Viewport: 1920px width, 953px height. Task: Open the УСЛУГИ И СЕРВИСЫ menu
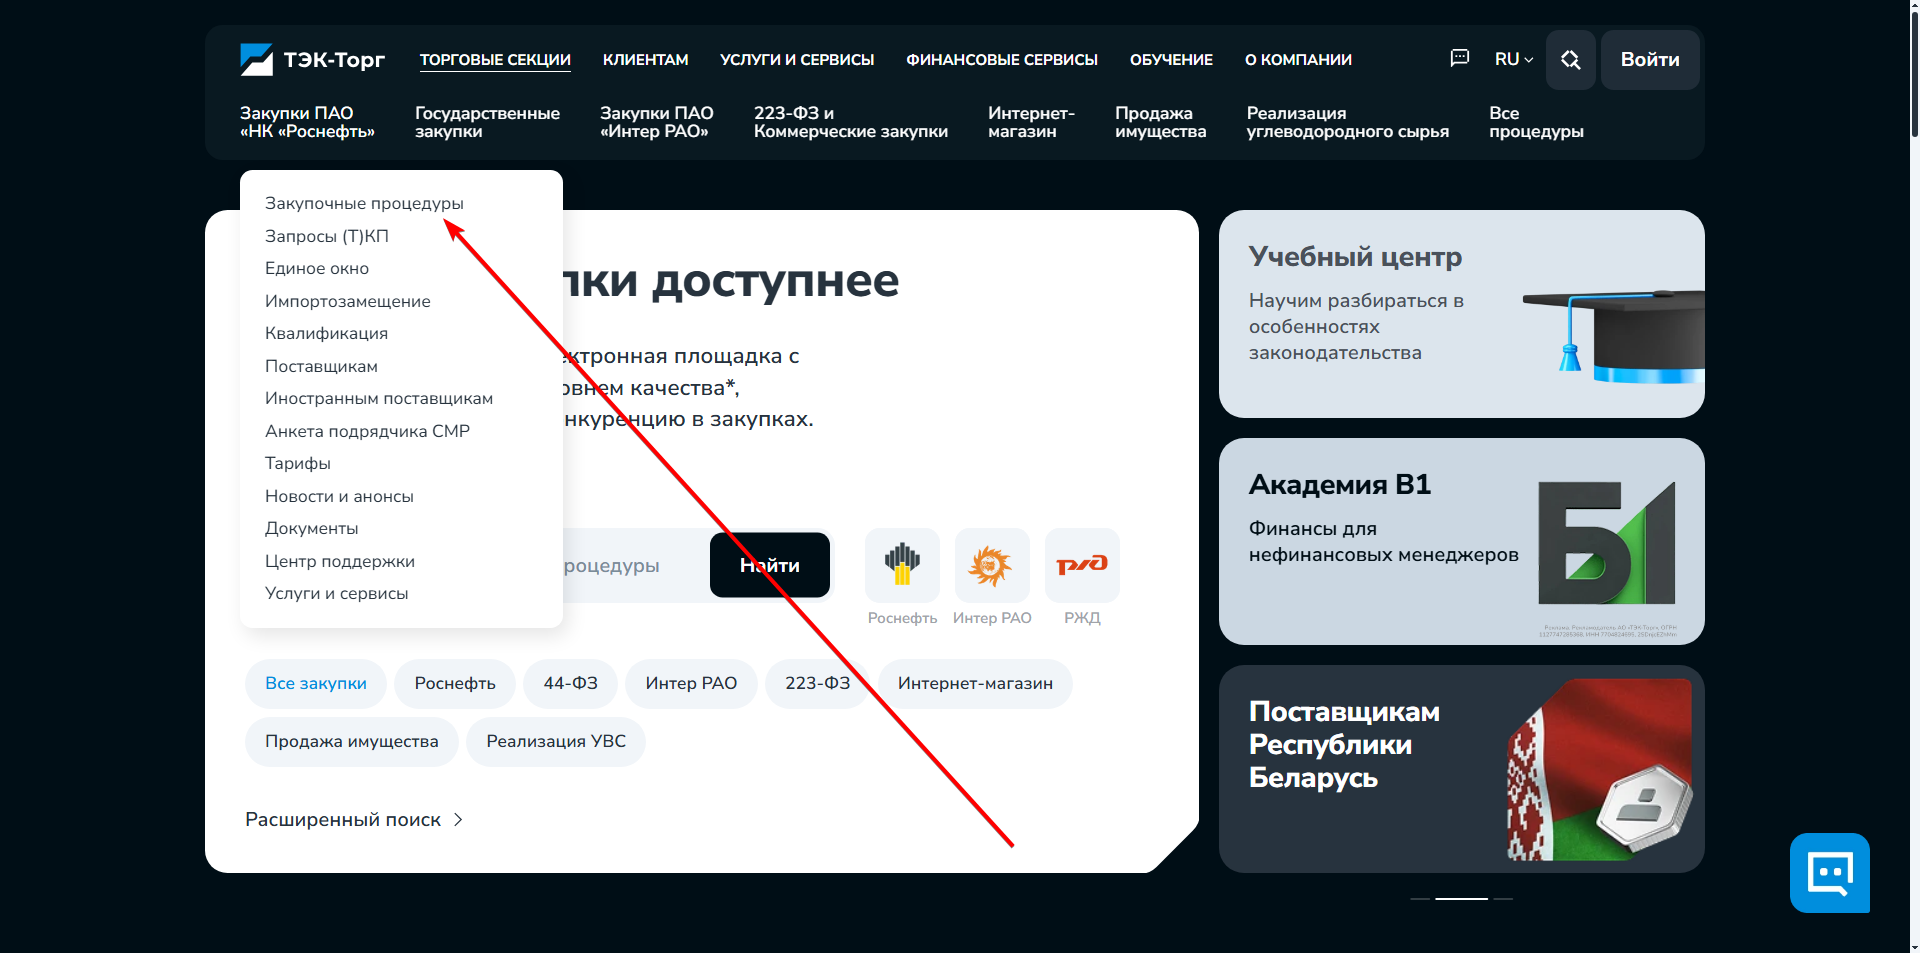click(x=797, y=60)
